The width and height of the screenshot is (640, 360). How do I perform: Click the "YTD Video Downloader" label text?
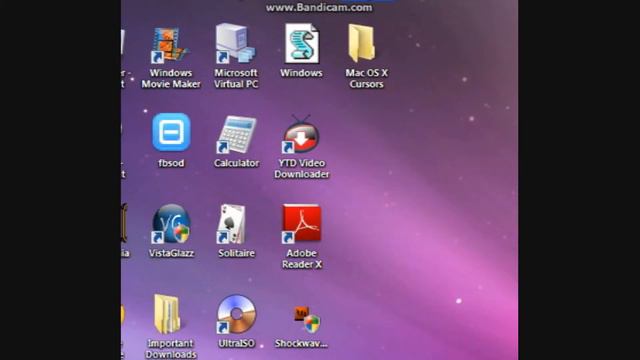[302, 169]
